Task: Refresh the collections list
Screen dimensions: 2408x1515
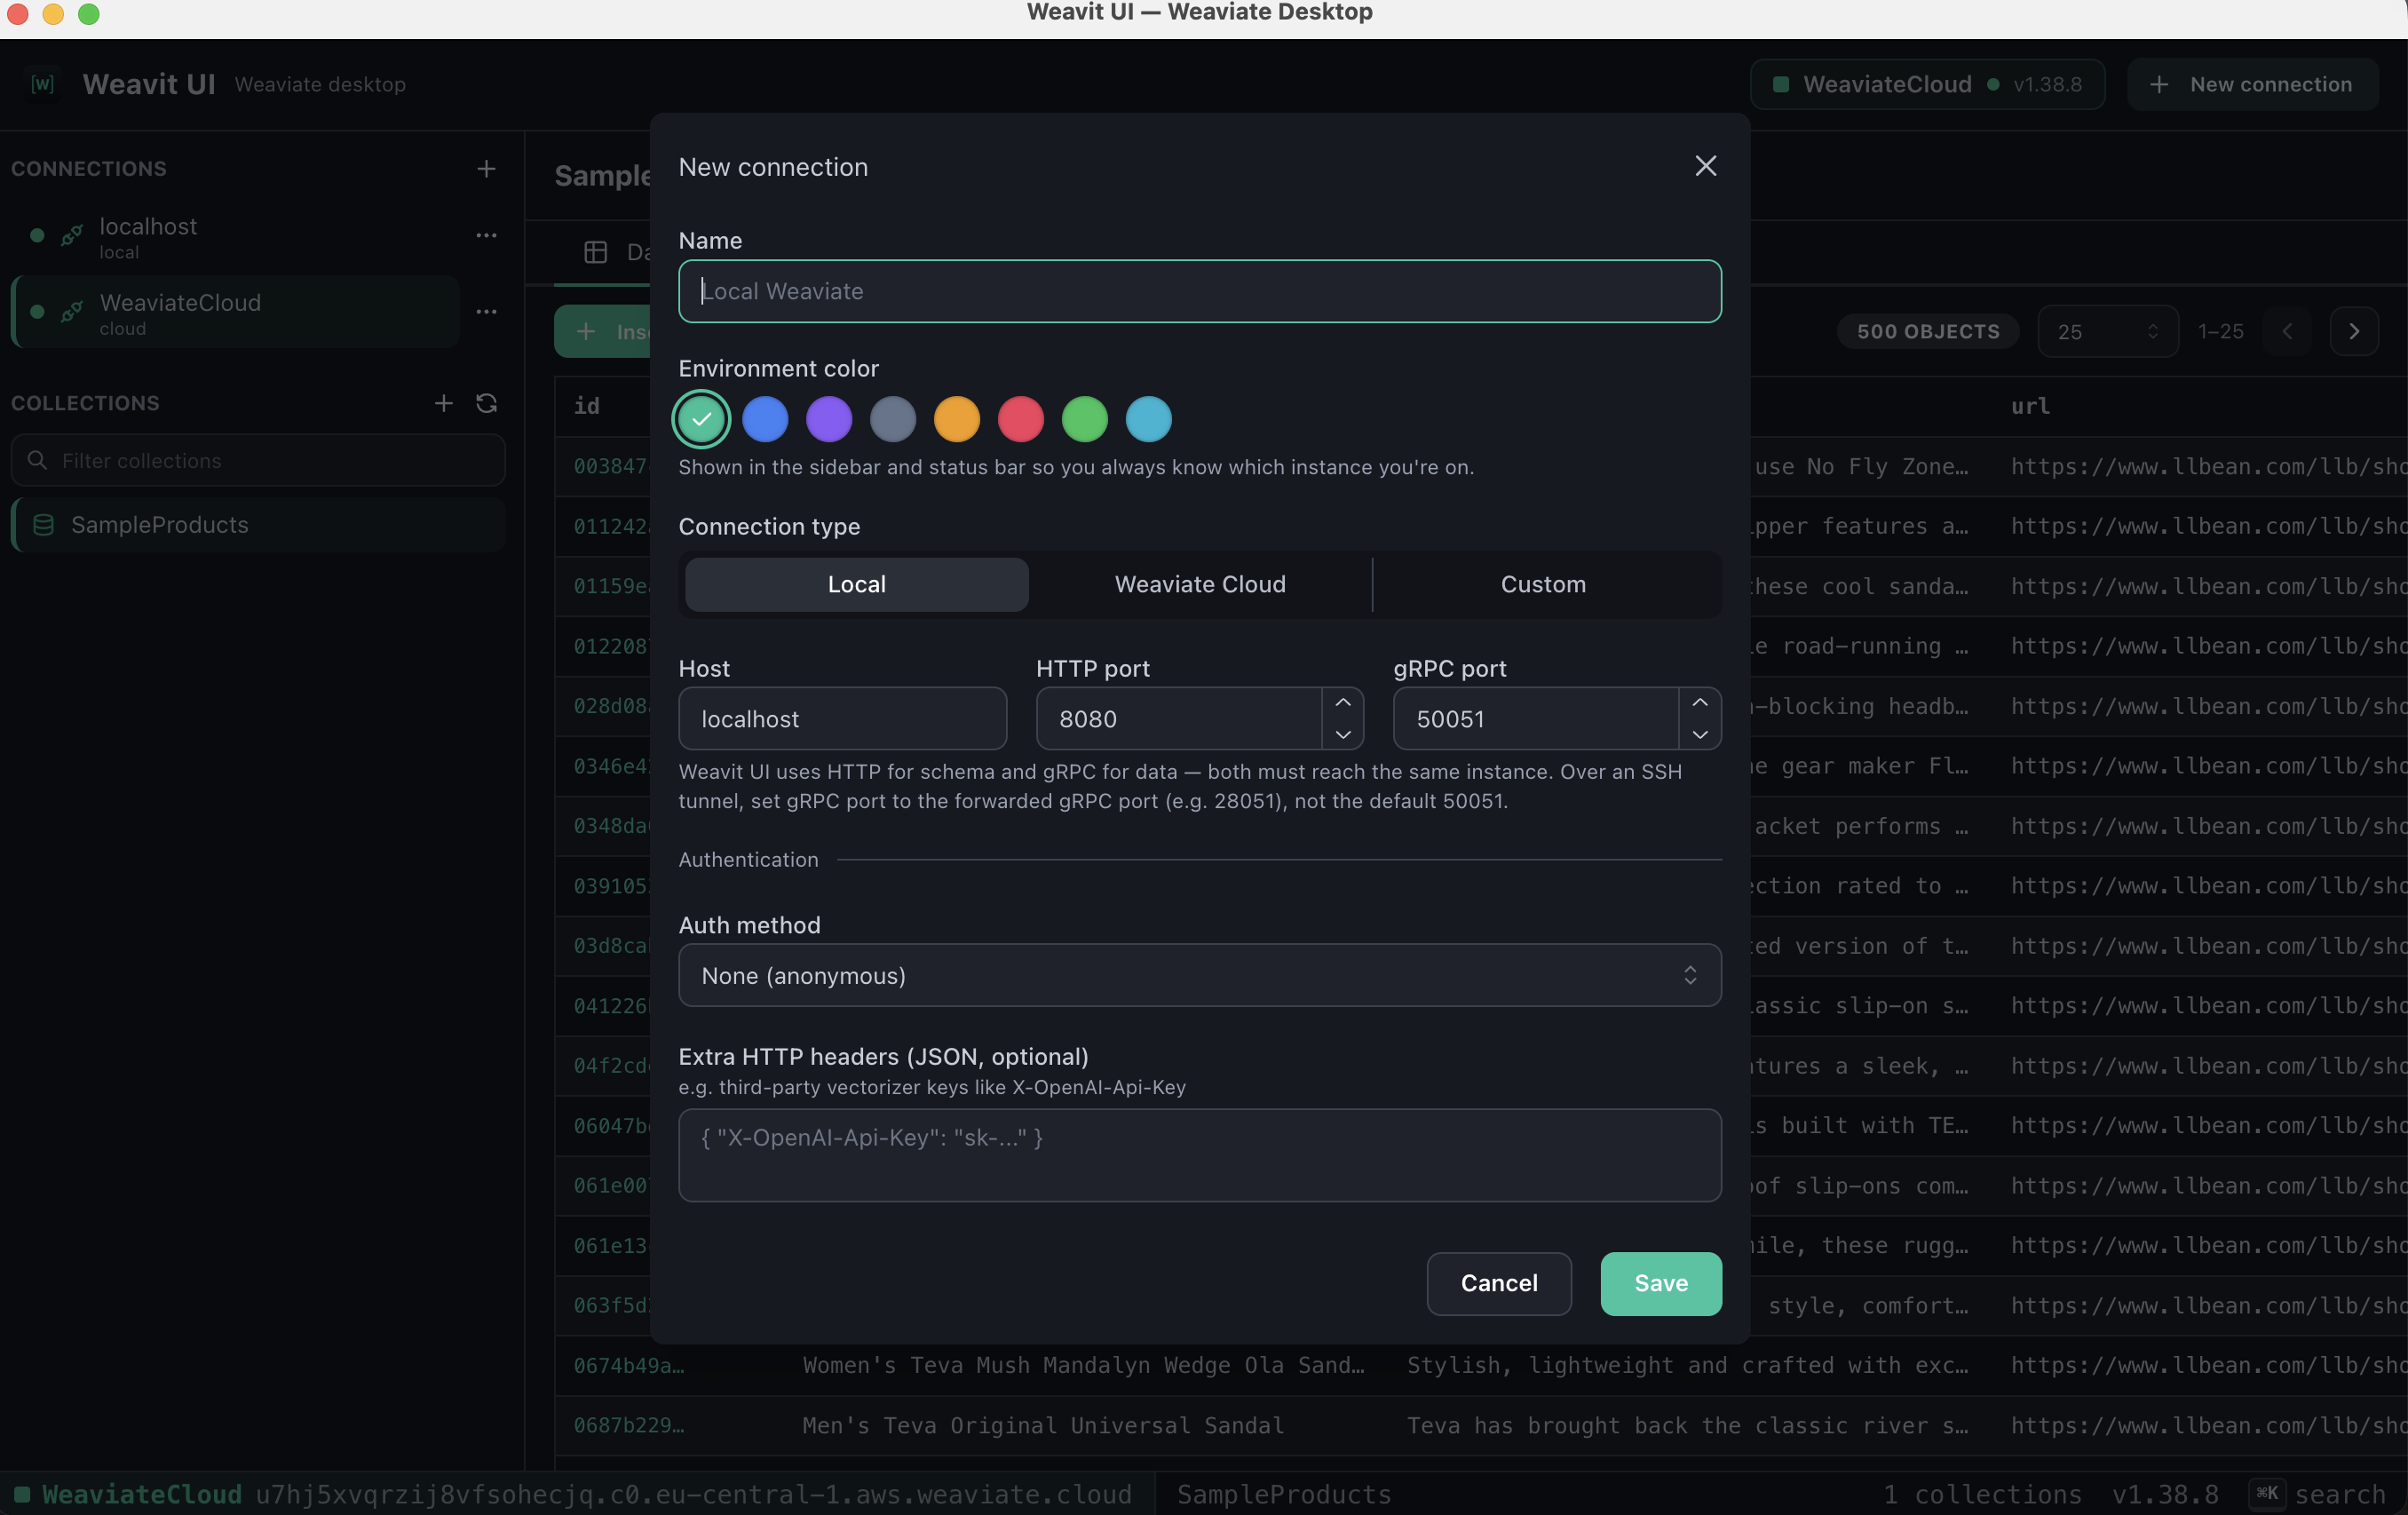Action: pyautogui.click(x=486, y=403)
